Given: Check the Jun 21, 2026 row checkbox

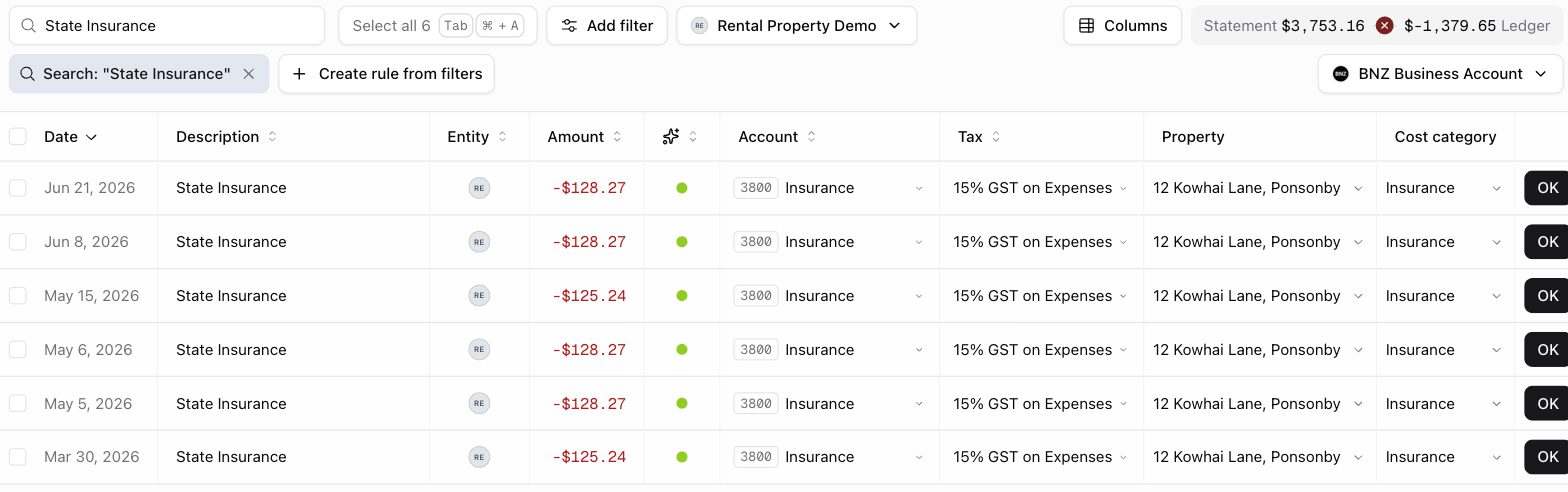Looking at the screenshot, I should (x=18, y=188).
